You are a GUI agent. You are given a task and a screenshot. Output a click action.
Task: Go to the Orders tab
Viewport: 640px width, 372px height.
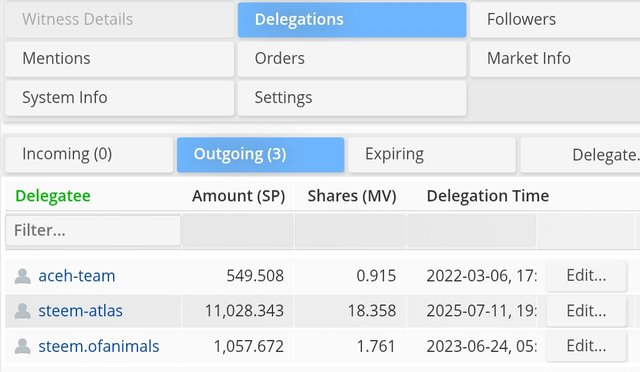click(x=352, y=59)
